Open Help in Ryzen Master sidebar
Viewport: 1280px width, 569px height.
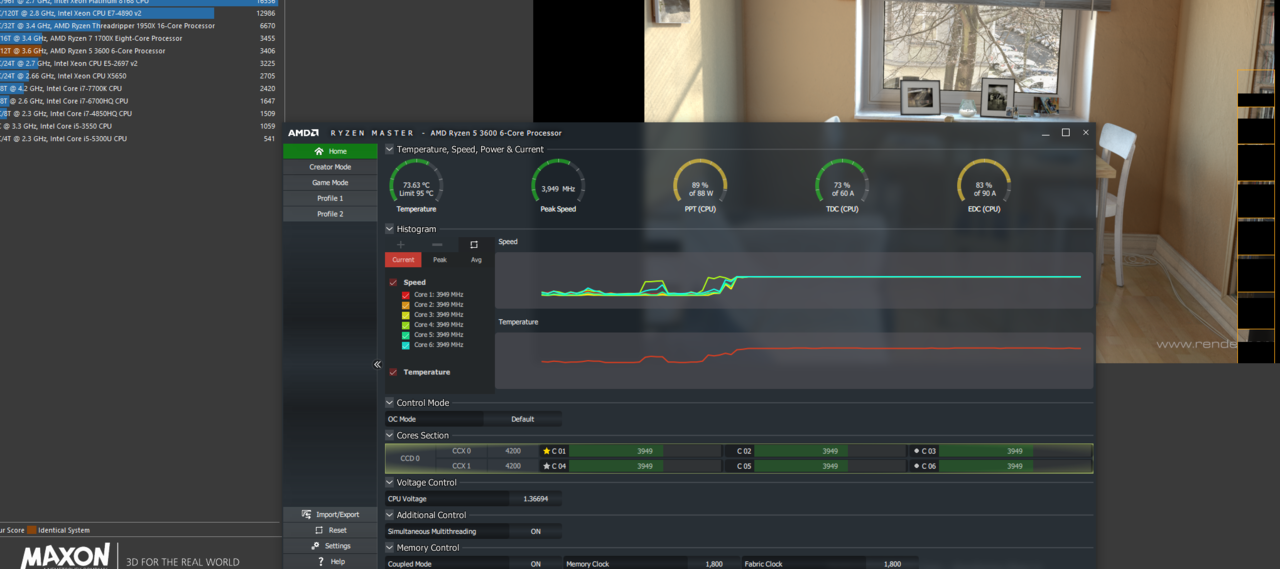point(330,562)
